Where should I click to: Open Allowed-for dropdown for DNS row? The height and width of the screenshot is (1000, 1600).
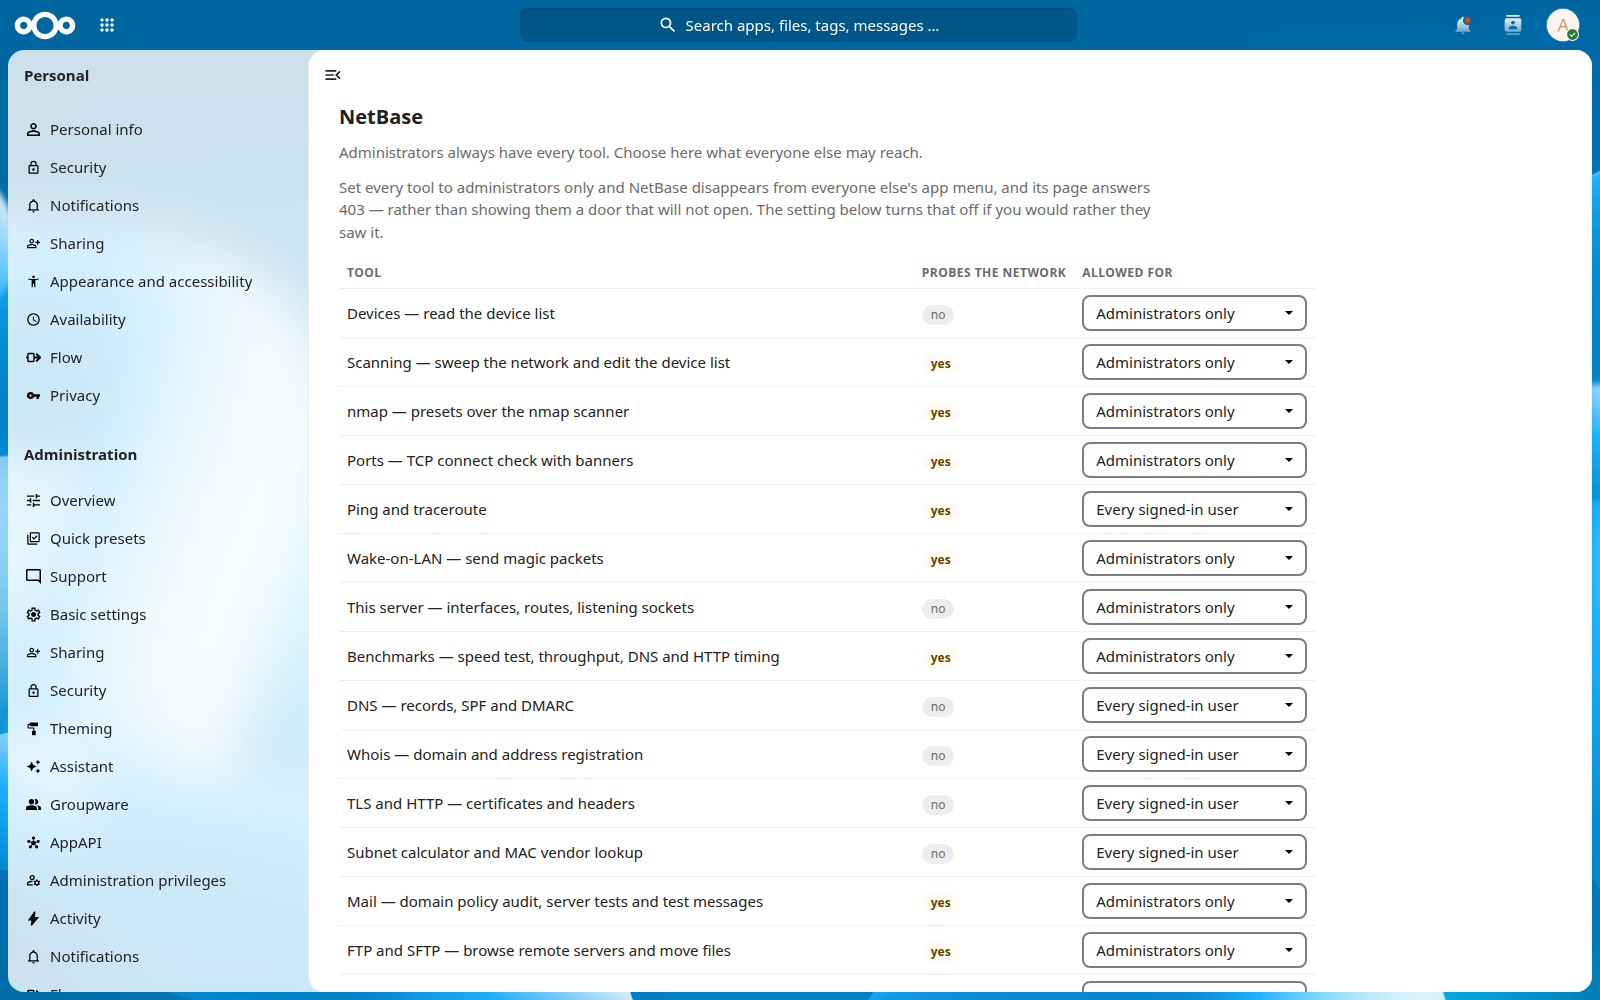click(x=1194, y=706)
